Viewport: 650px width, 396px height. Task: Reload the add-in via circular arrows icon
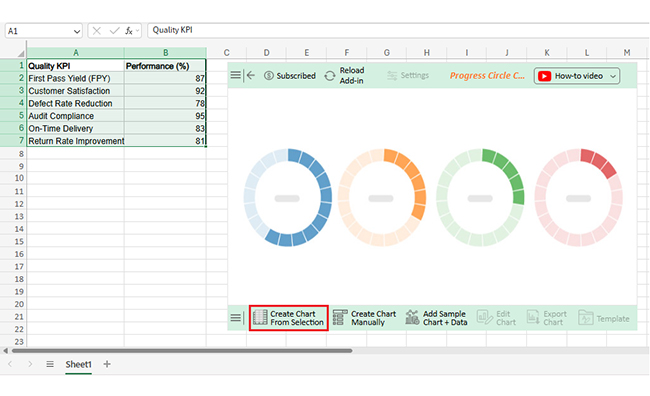coord(330,76)
